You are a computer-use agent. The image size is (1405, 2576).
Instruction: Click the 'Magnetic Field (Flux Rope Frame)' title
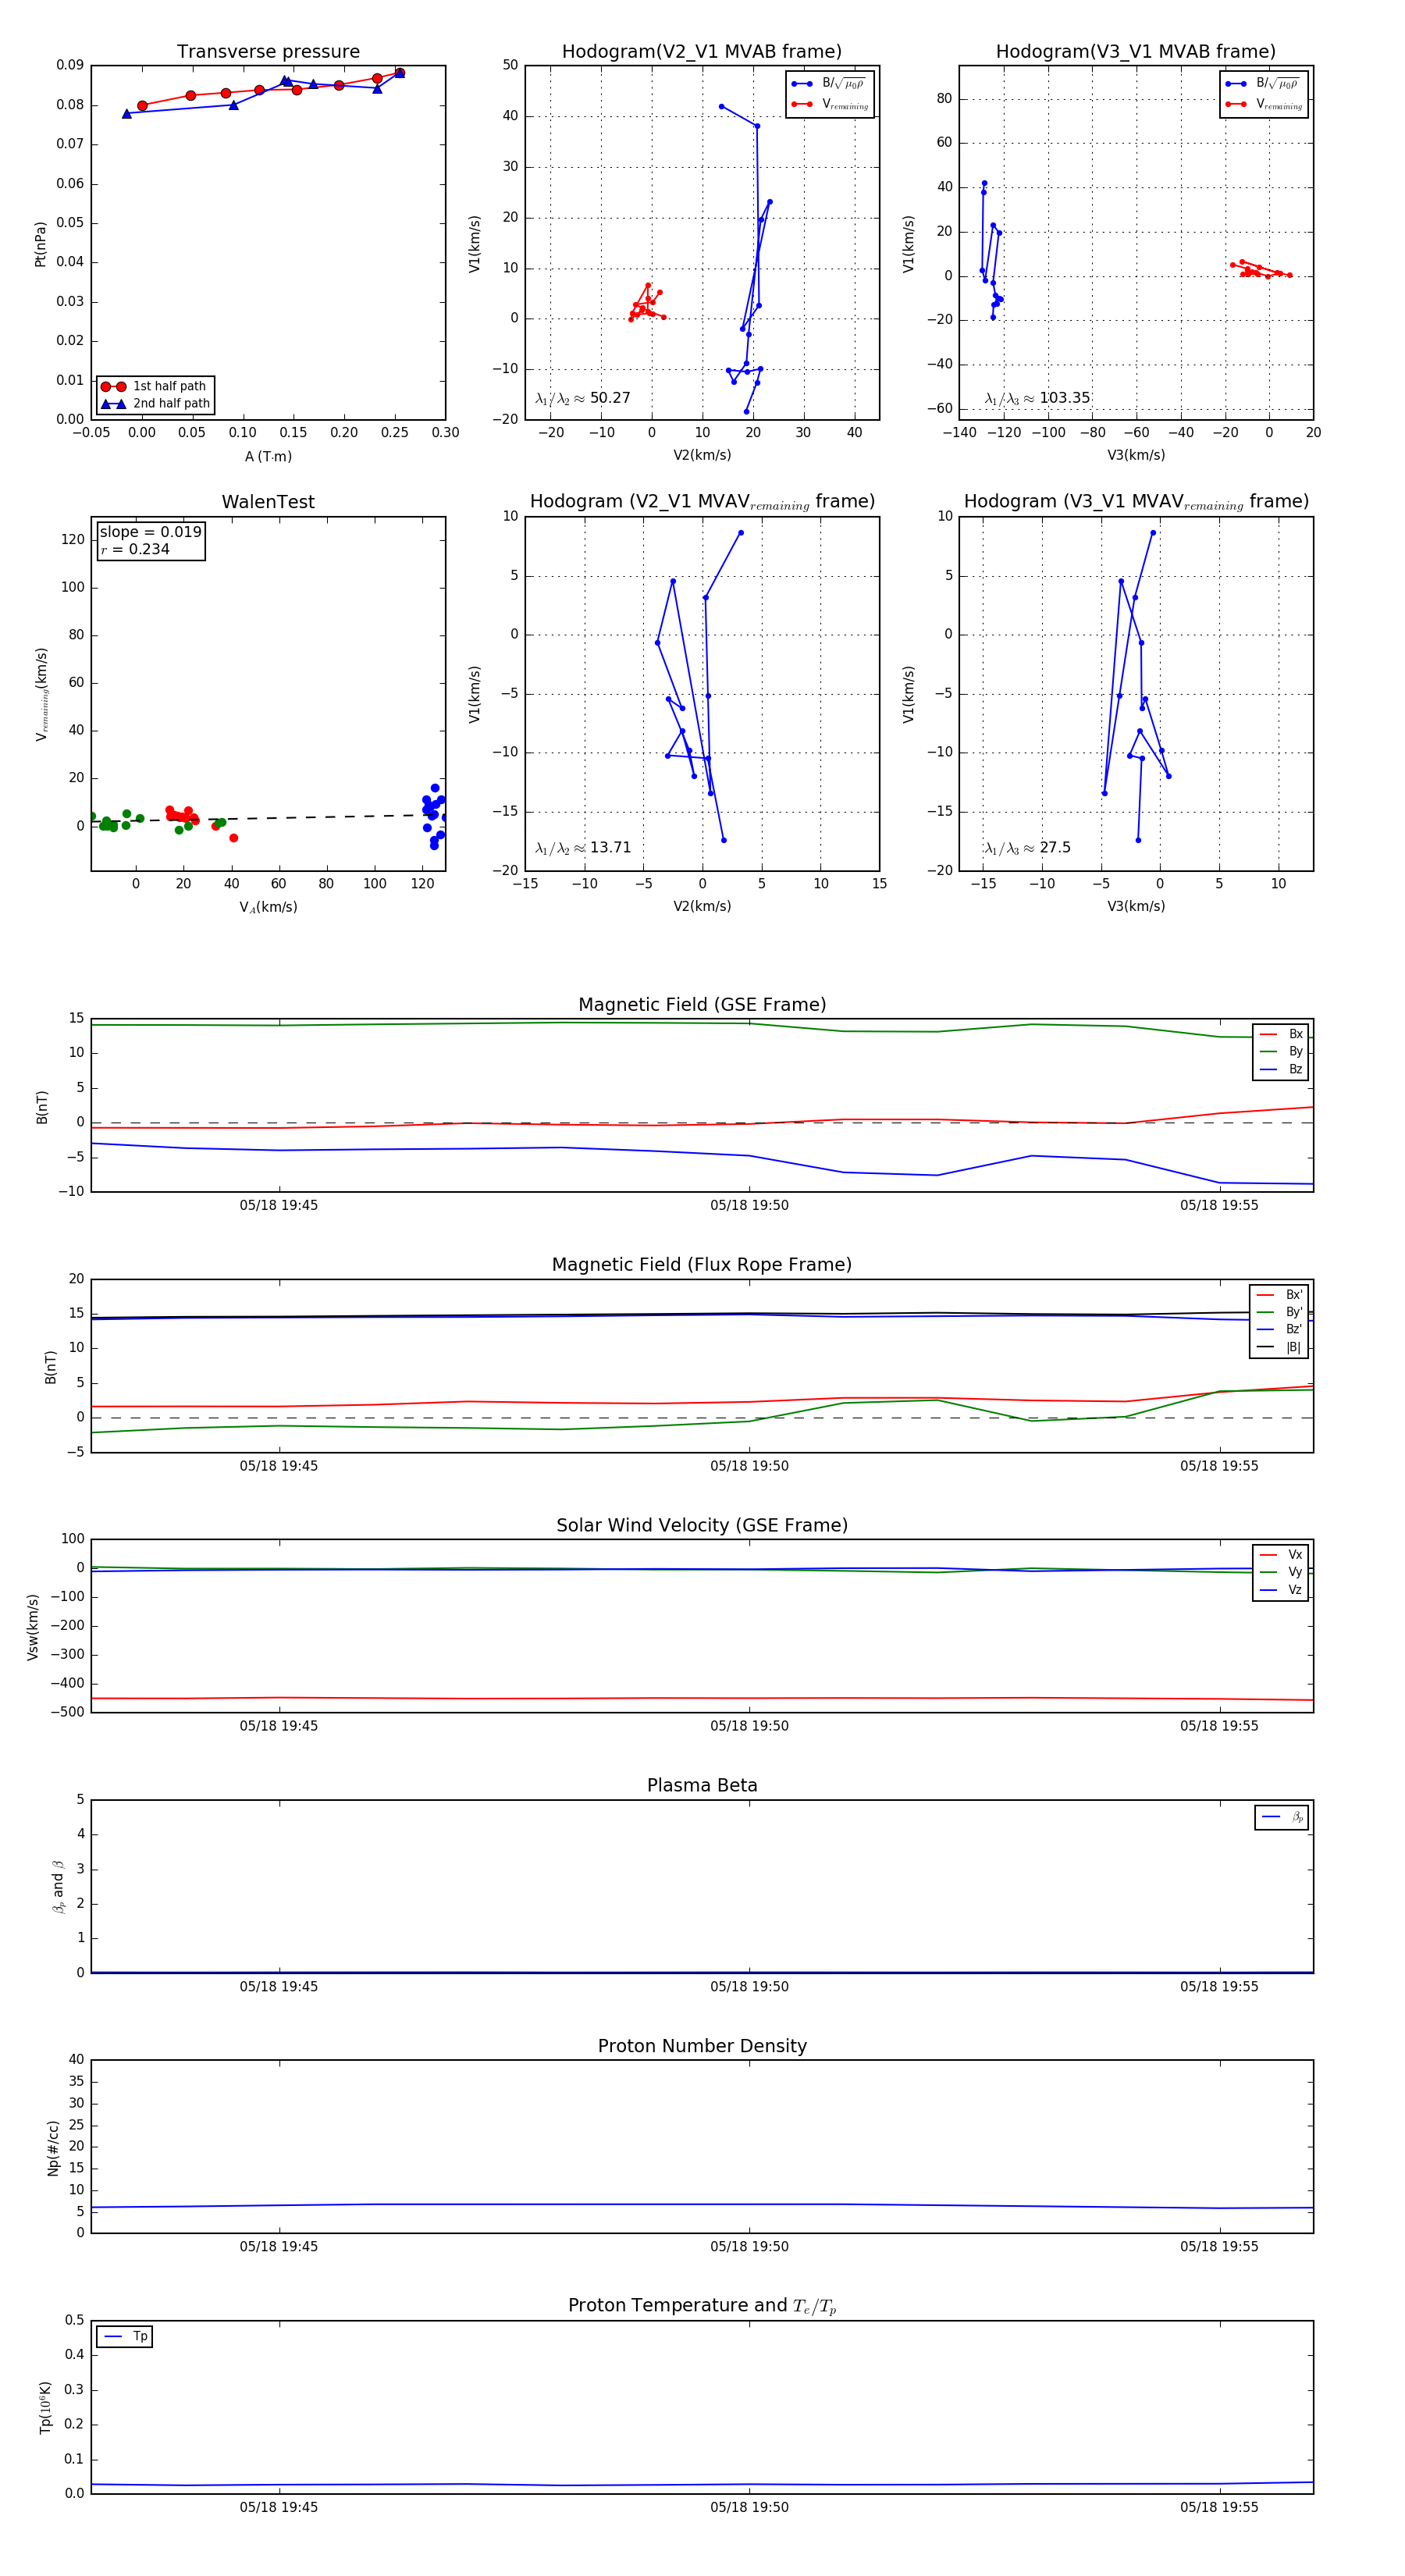pyautogui.click(x=702, y=1265)
